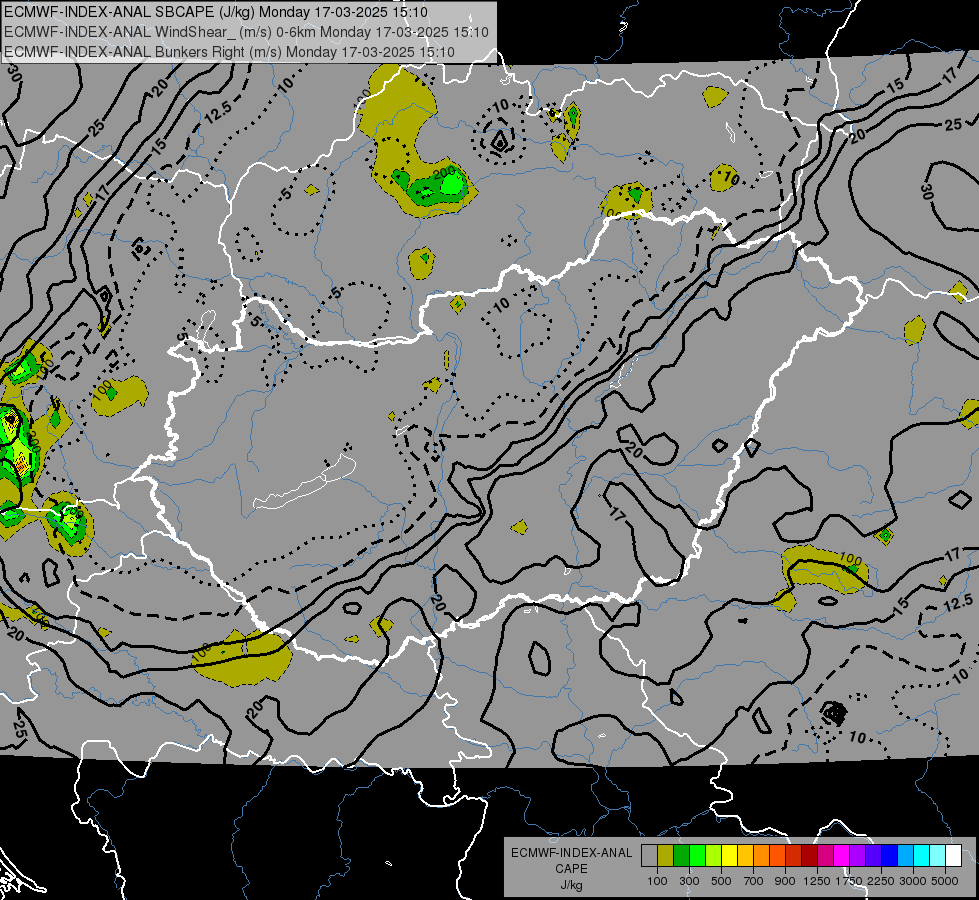This screenshot has height=900, width=979.
Task: Select the CAPE label in legend
Action: 571,869
